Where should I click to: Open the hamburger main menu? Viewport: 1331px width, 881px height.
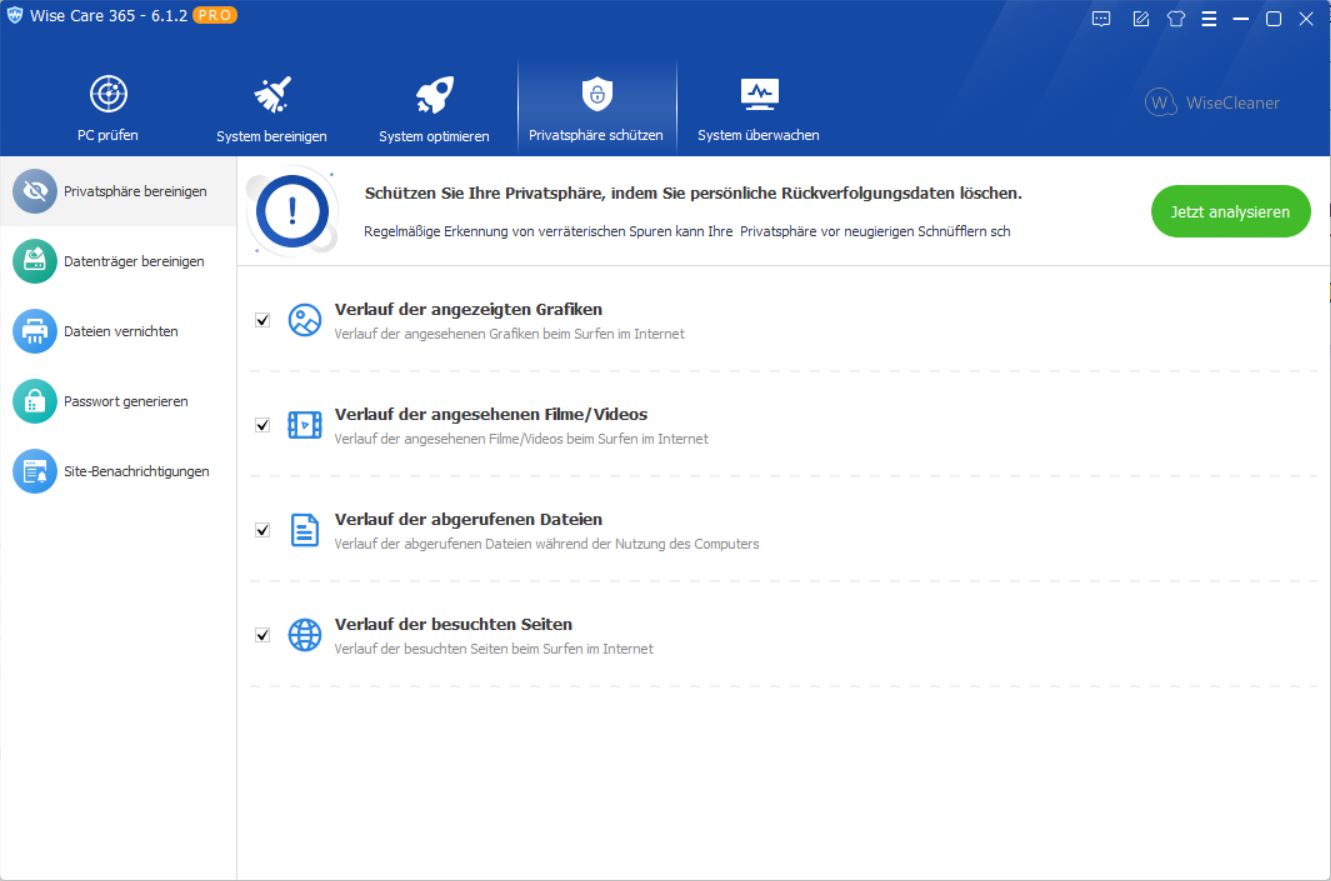[1209, 19]
